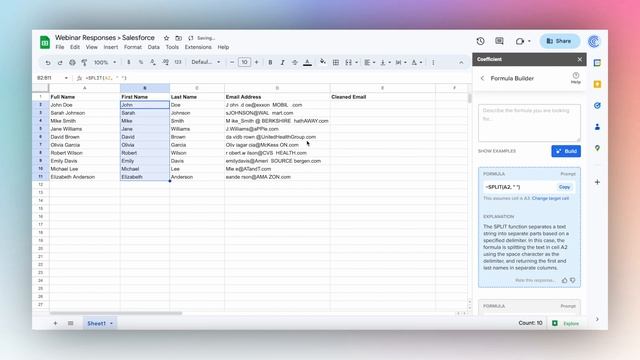
Task: Open Calendar in the side panel
Action: (597, 63)
